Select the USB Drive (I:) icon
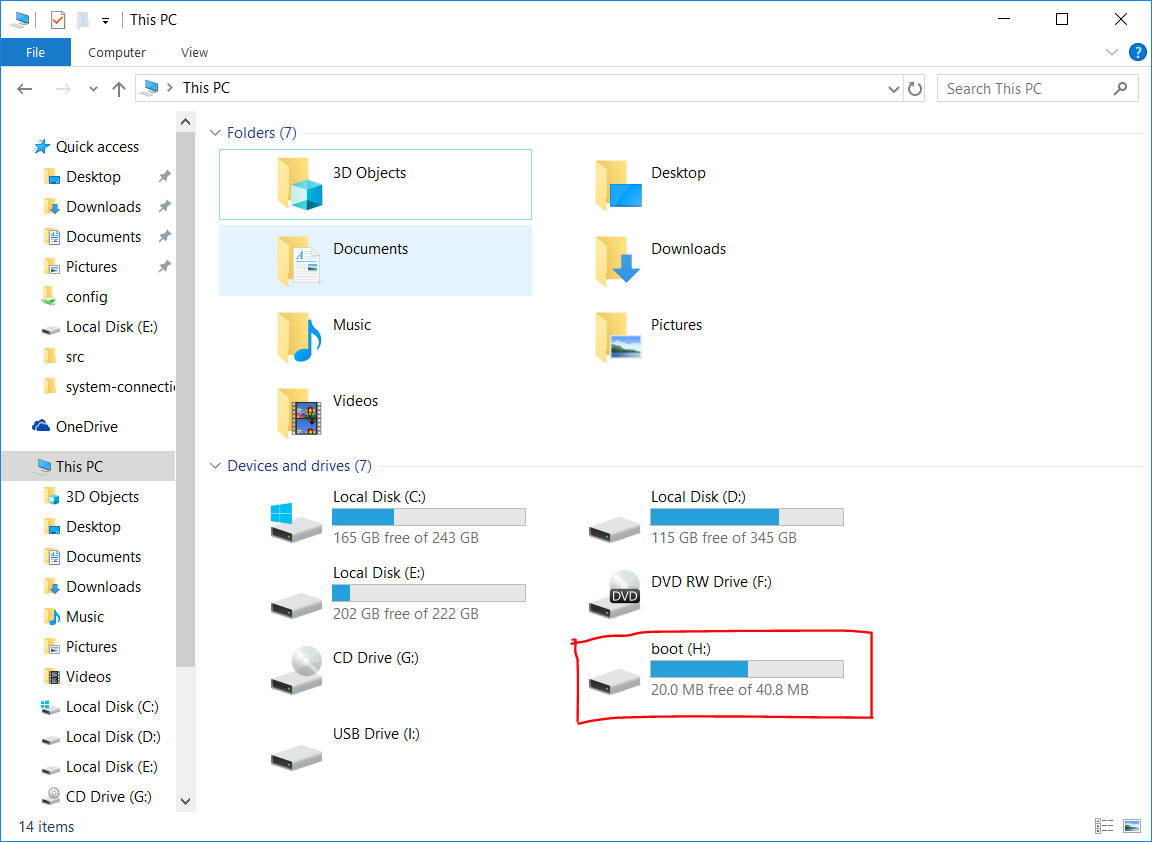1152x842 pixels. click(x=296, y=758)
